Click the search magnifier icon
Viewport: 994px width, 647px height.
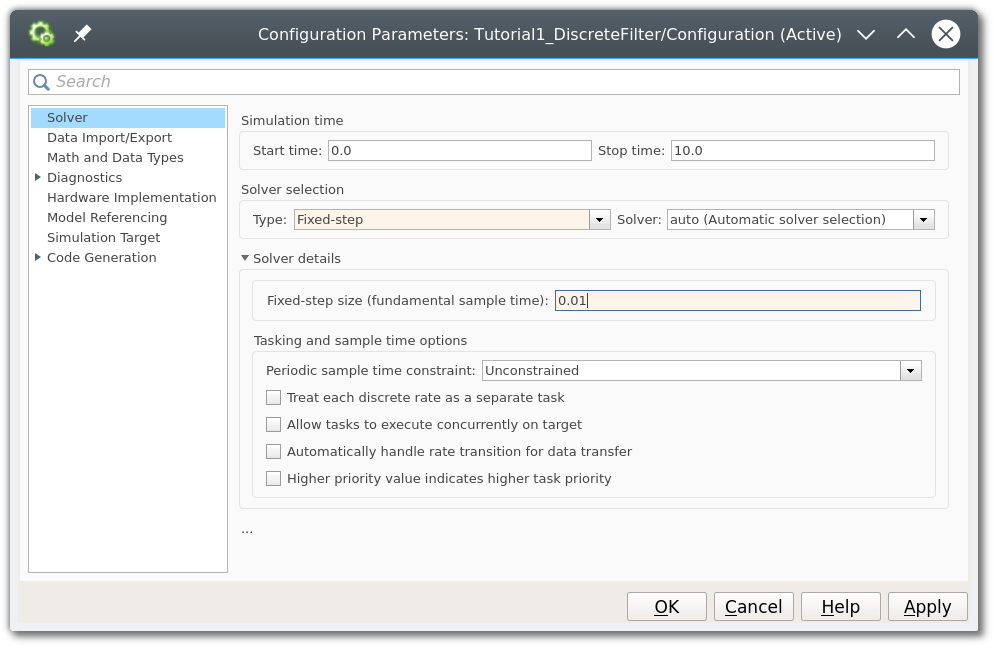click(40, 81)
